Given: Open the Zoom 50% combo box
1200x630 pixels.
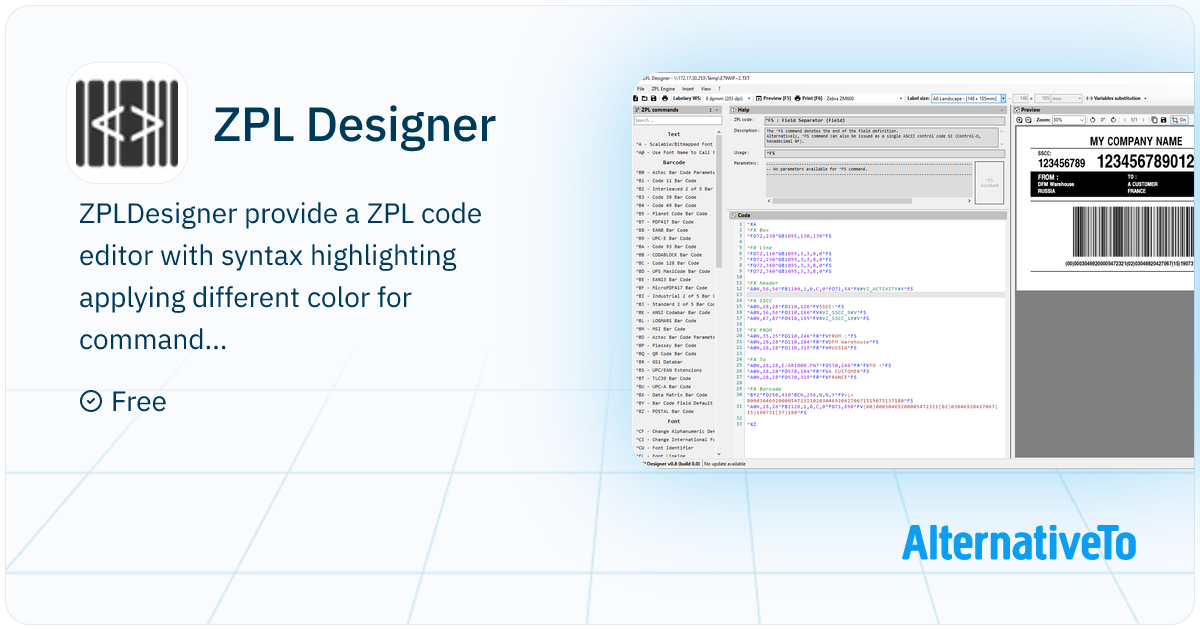Looking at the screenshot, I should click(1068, 120).
